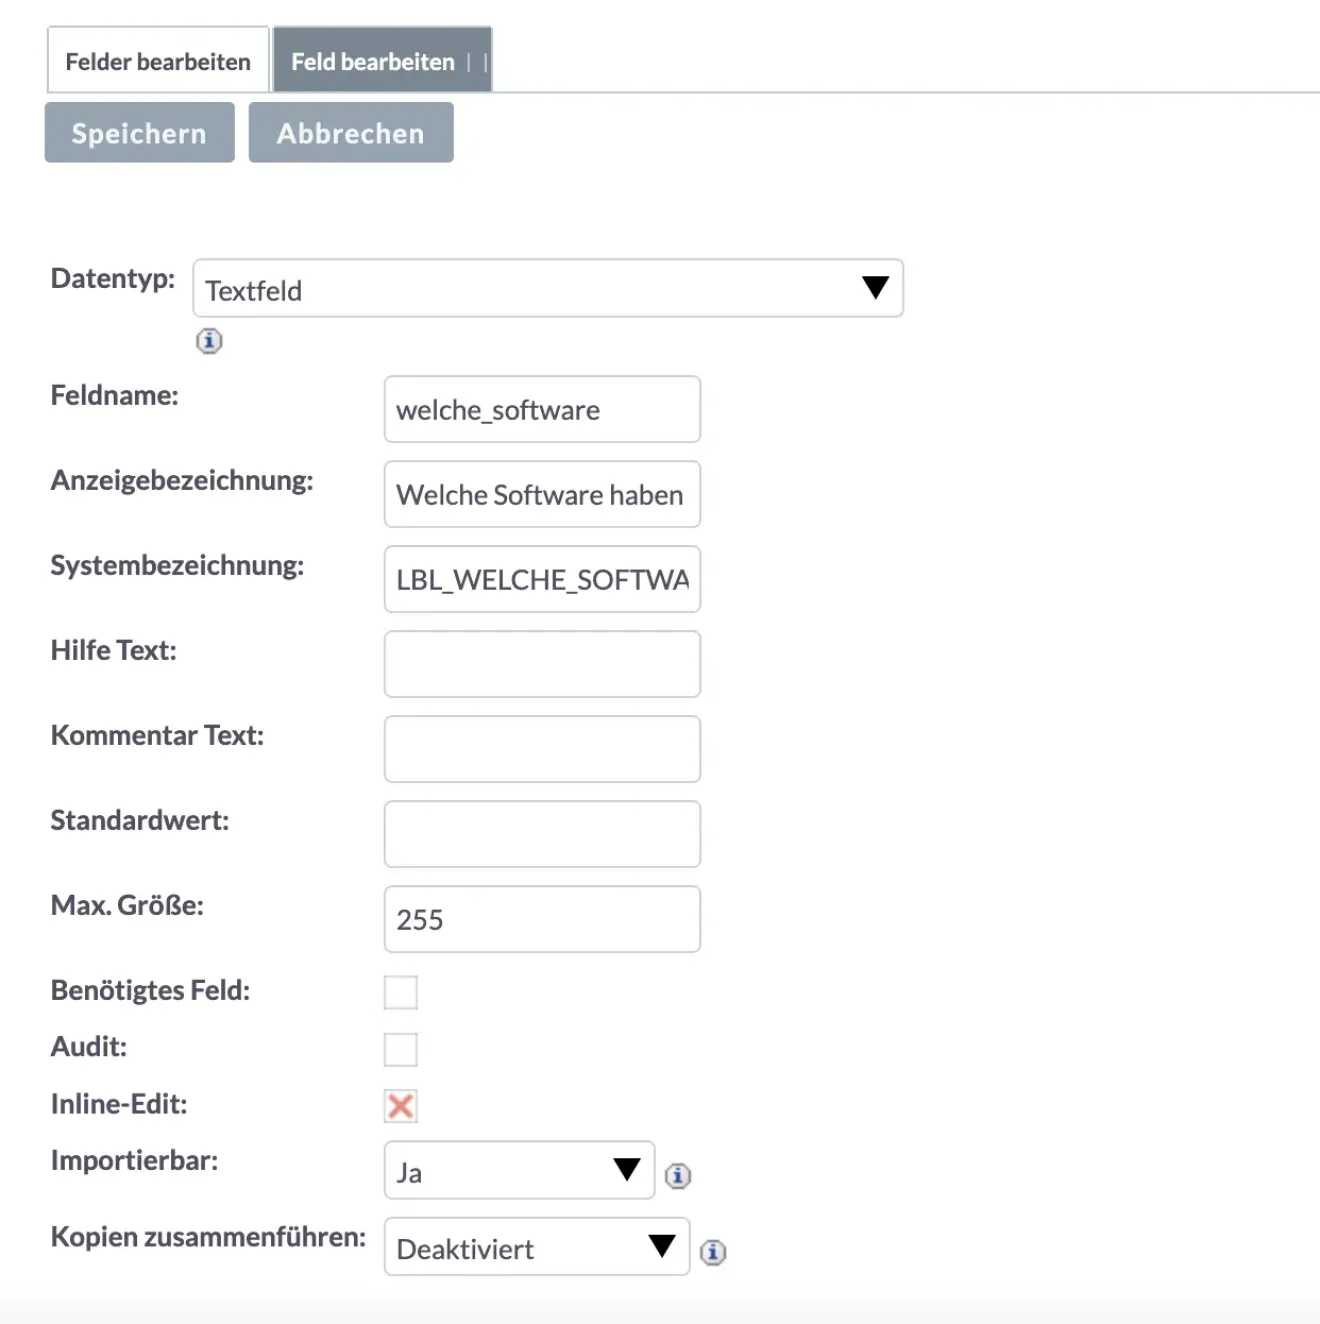Select the Anzeigebezeichnung text field
Viewport: 1320px width, 1324px height.
click(x=541, y=494)
